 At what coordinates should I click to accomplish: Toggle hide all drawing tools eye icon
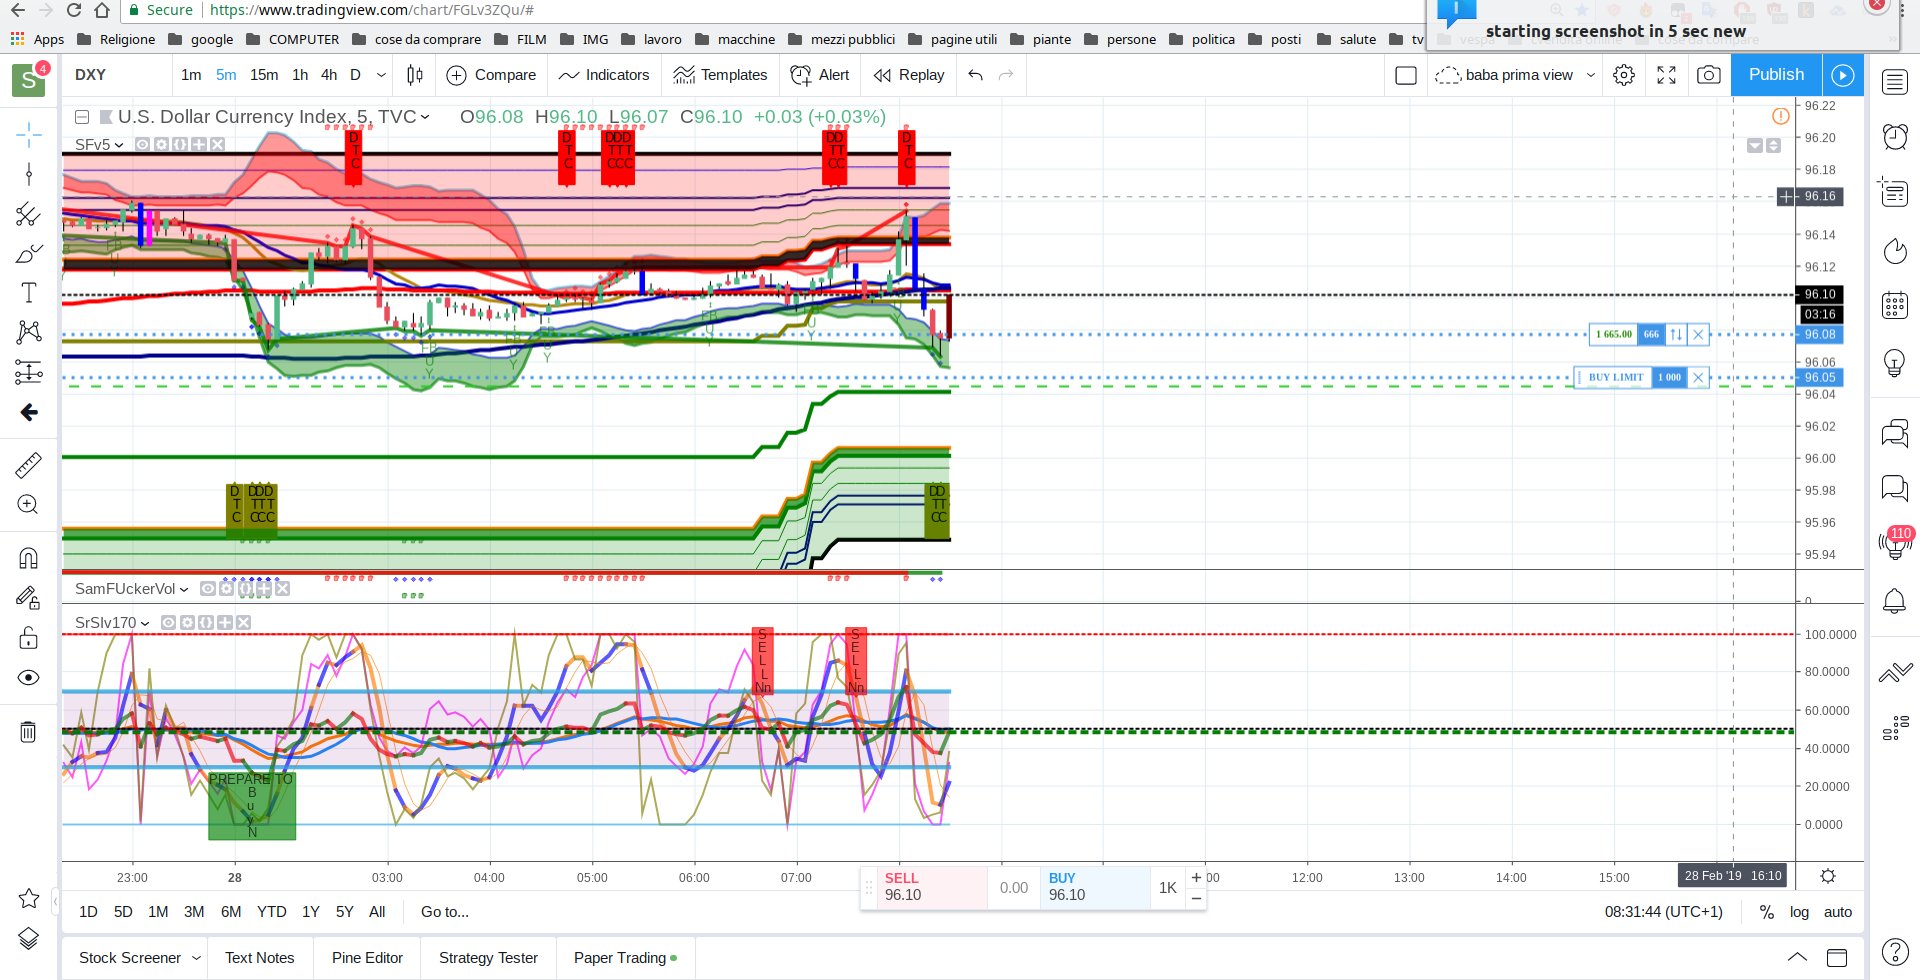(x=28, y=678)
